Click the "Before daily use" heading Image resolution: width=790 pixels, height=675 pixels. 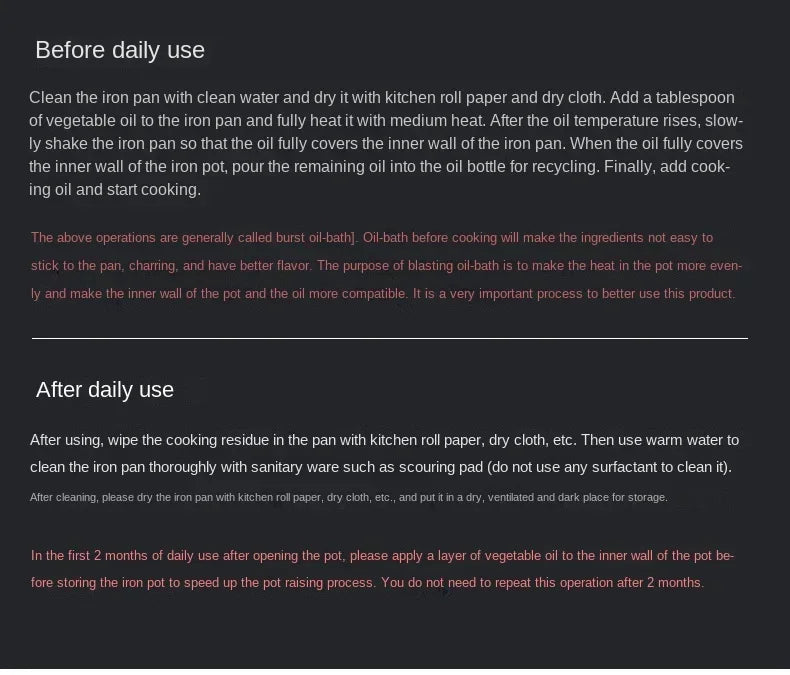pos(120,50)
